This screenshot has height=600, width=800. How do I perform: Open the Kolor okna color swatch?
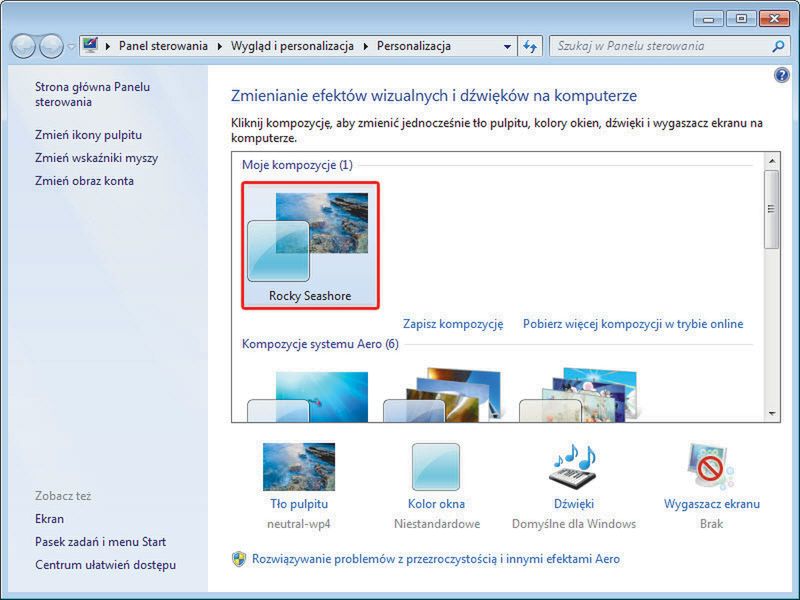436,467
